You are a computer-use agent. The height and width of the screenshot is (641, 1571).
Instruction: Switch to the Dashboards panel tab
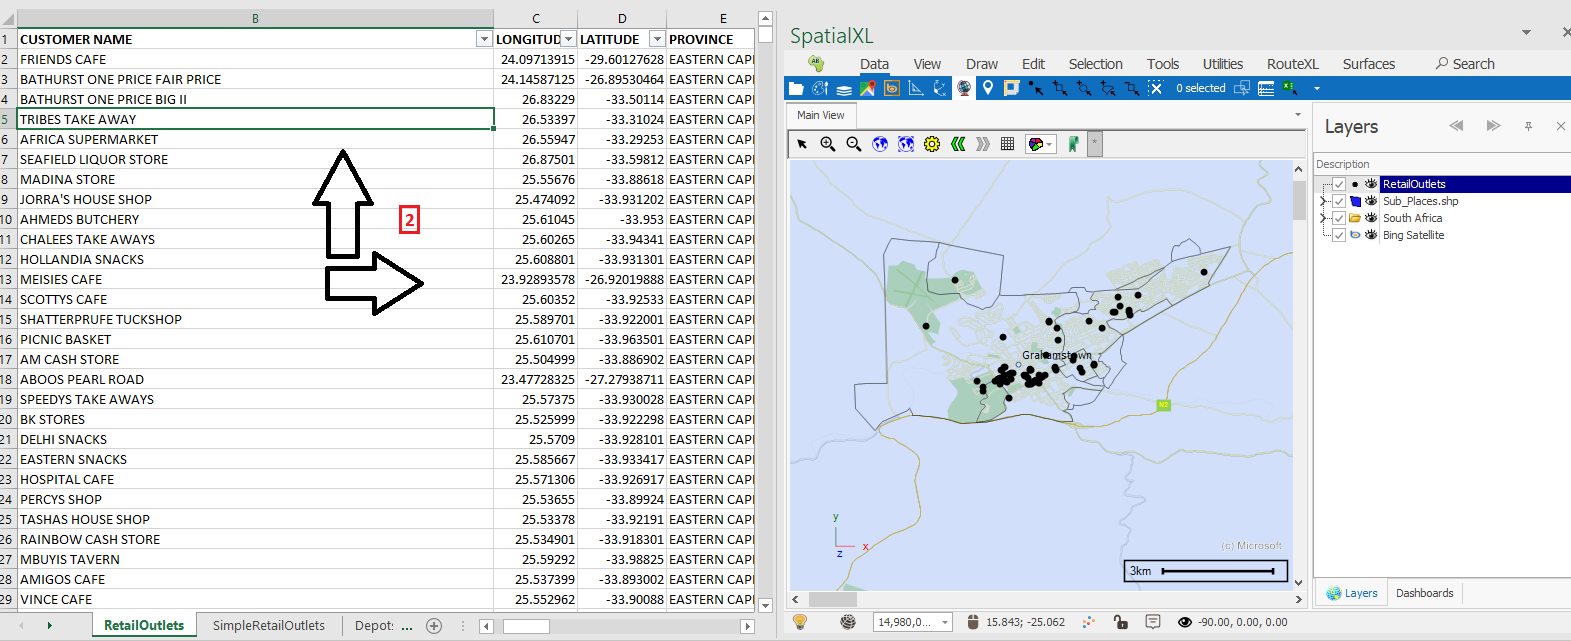(1424, 593)
